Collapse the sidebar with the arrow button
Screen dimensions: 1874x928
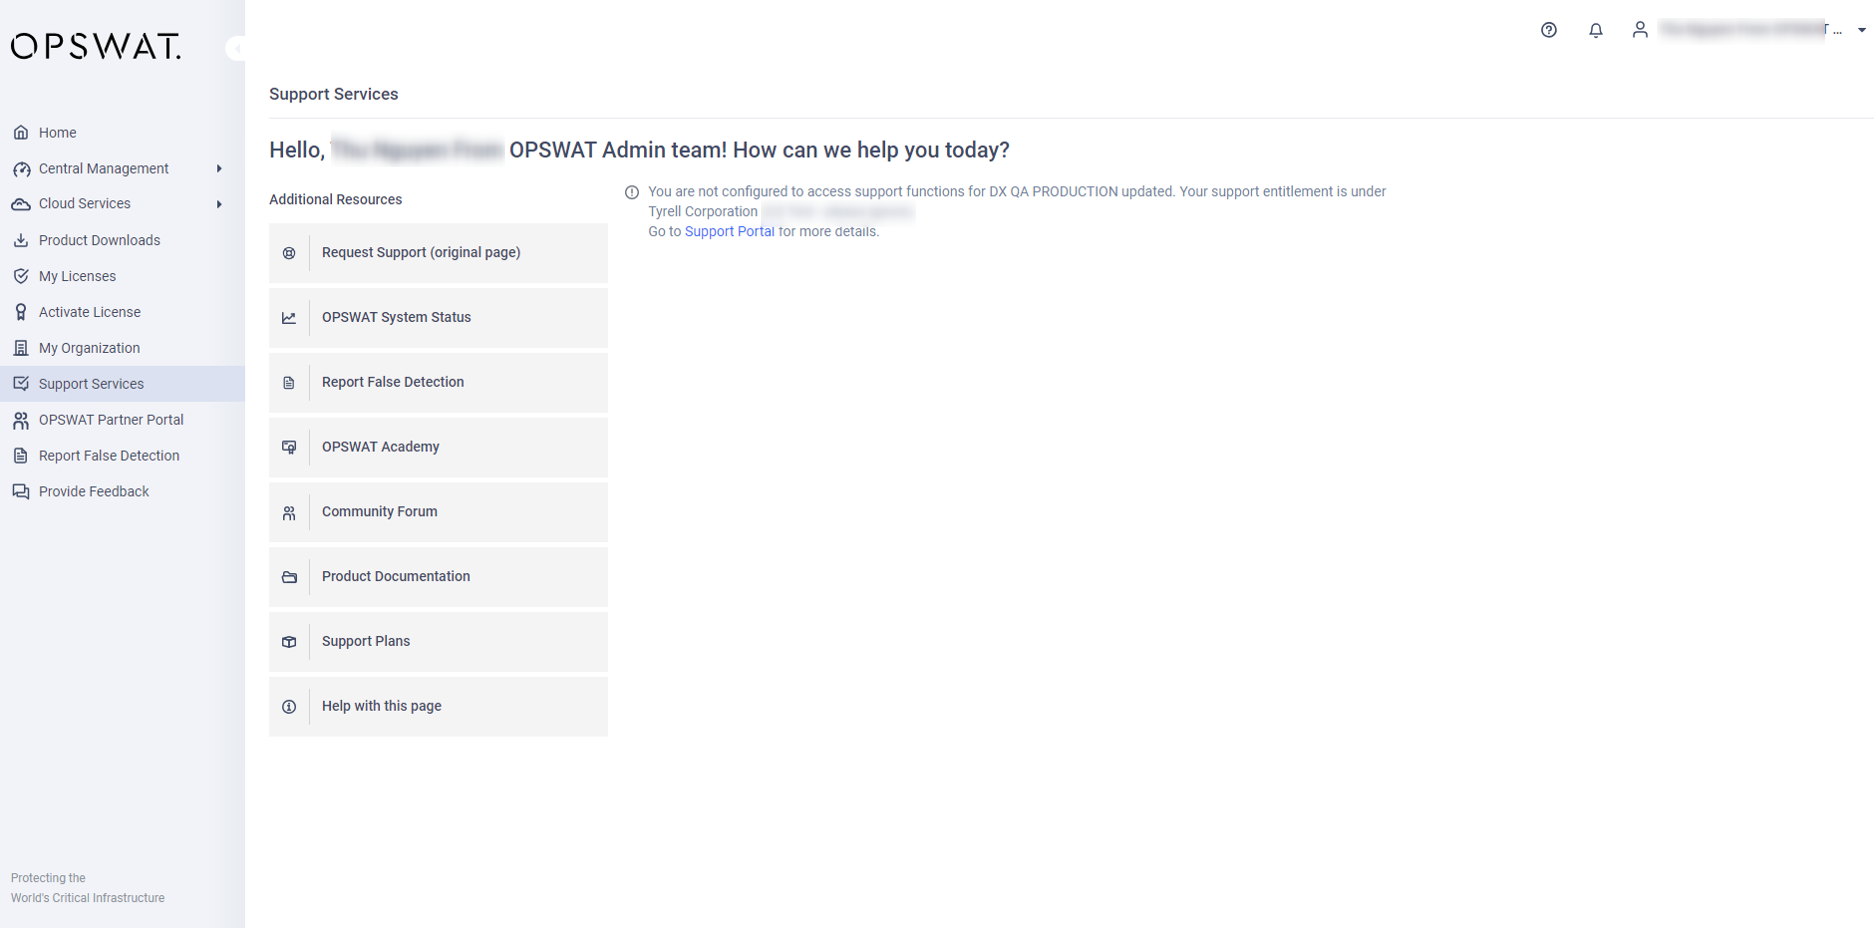(237, 48)
